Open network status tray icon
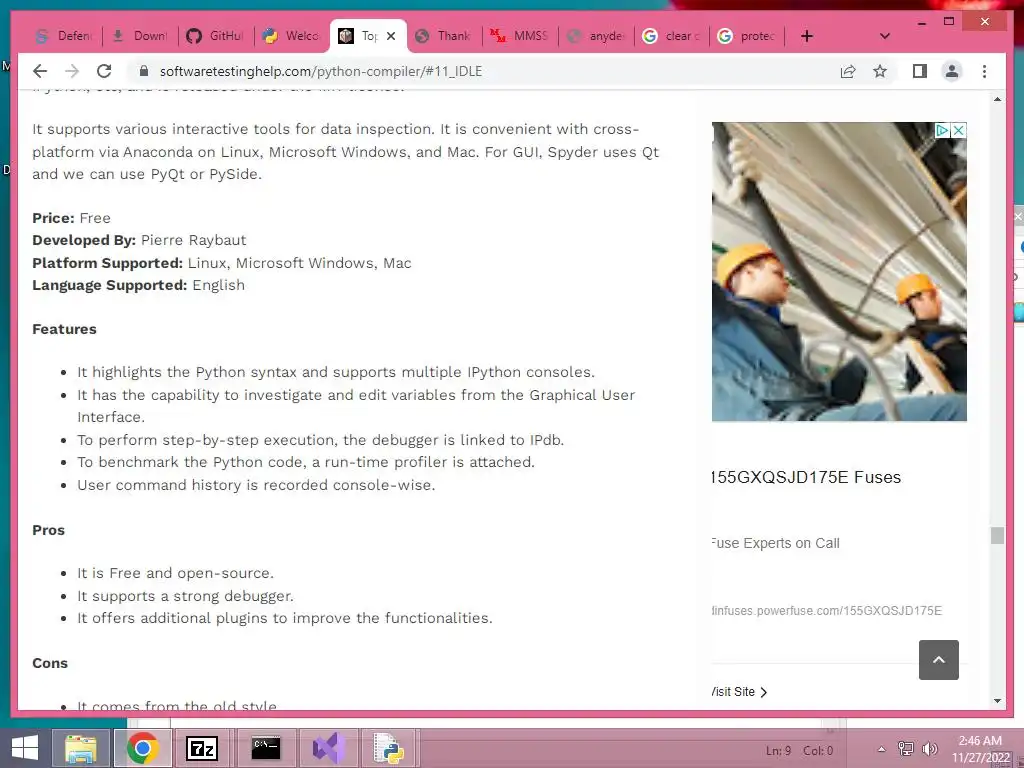The width and height of the screenshot is (1024, 768). (x=906, y=749)
